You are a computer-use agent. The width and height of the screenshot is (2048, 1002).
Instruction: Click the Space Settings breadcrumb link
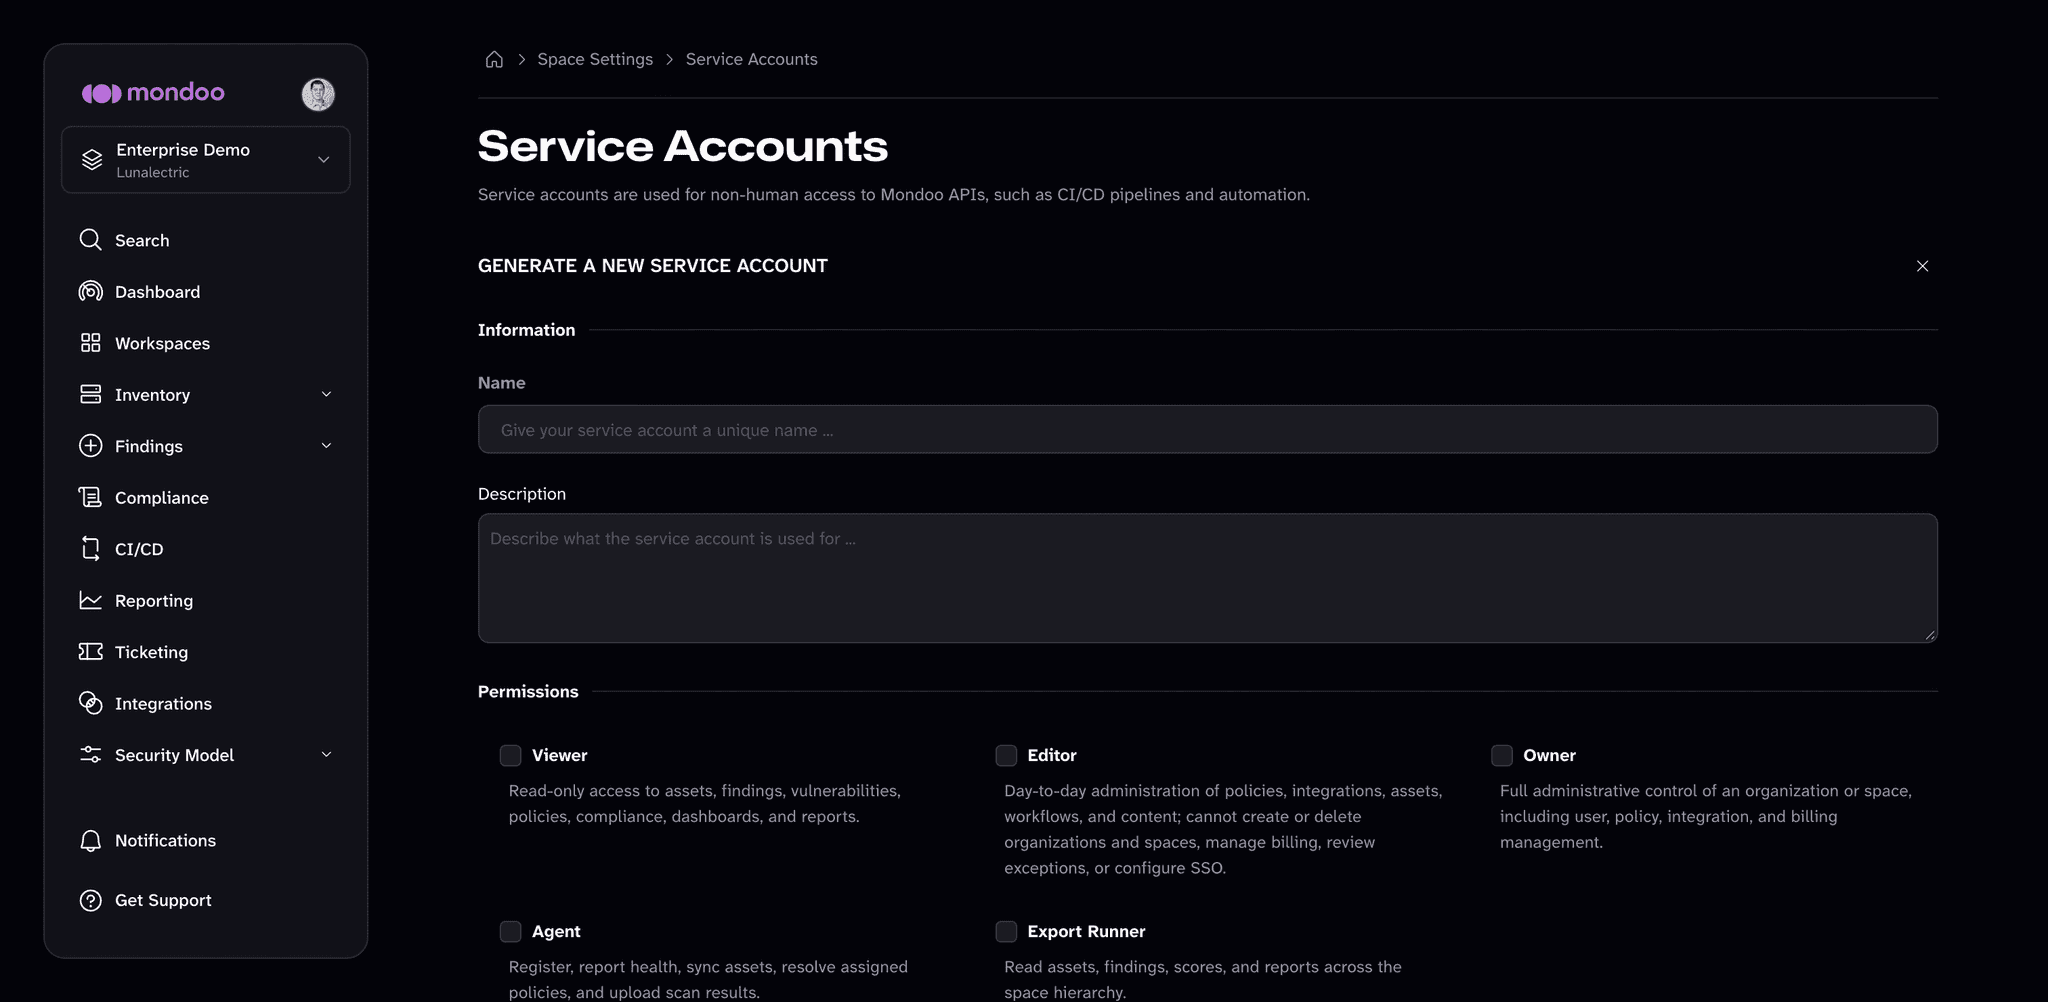pos(595,59)
